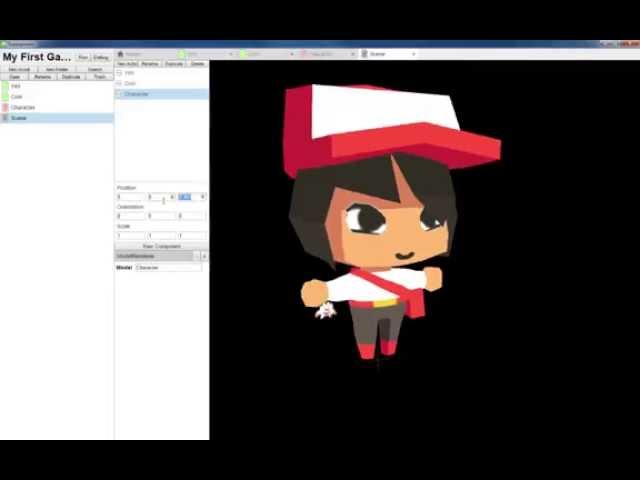The height and width of the screenshot is (480, 640).
Task: Click the Run button beside the project title
Action: coord(83,58)
